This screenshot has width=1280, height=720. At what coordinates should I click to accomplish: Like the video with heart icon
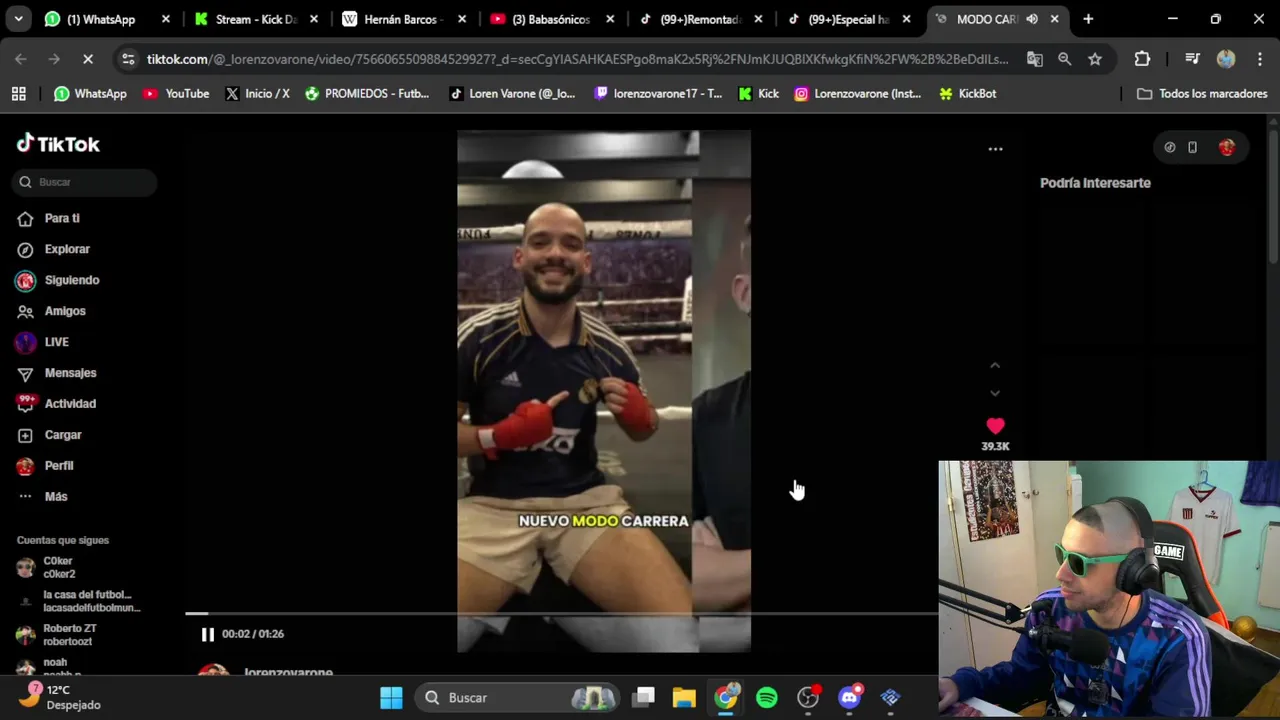point(995,426)
